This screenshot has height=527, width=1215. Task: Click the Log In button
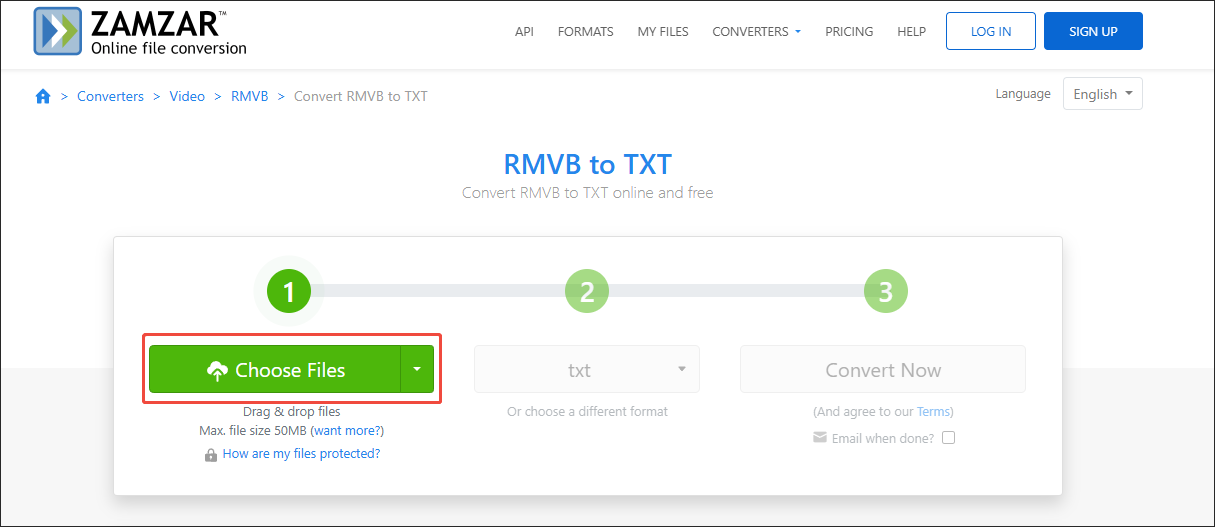[x=991, y=31]
